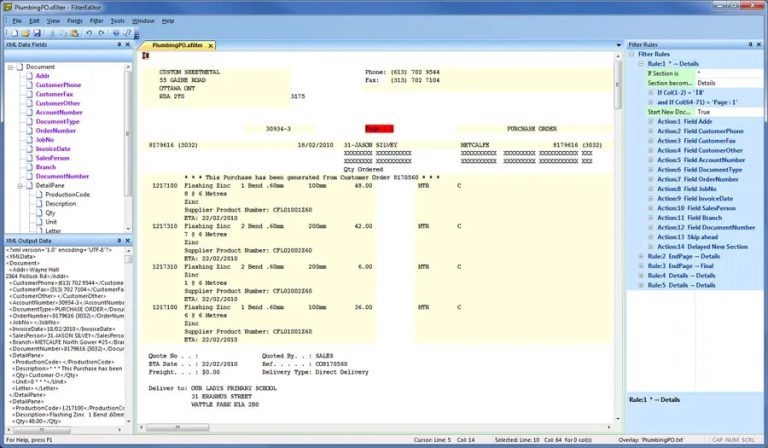Image resolution: width=768 pixels, height=448 pixels.
Task: Select the SalesPerson field in the tree
Action: [x=52, y=158]
